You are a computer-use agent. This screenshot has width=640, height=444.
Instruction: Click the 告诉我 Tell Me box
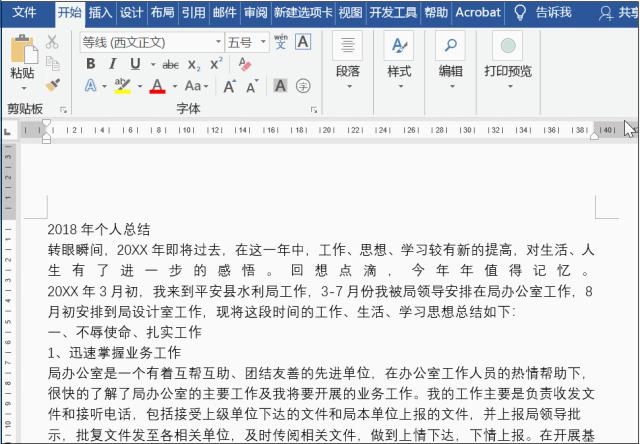pyautogui.click(x=553, y=13)
